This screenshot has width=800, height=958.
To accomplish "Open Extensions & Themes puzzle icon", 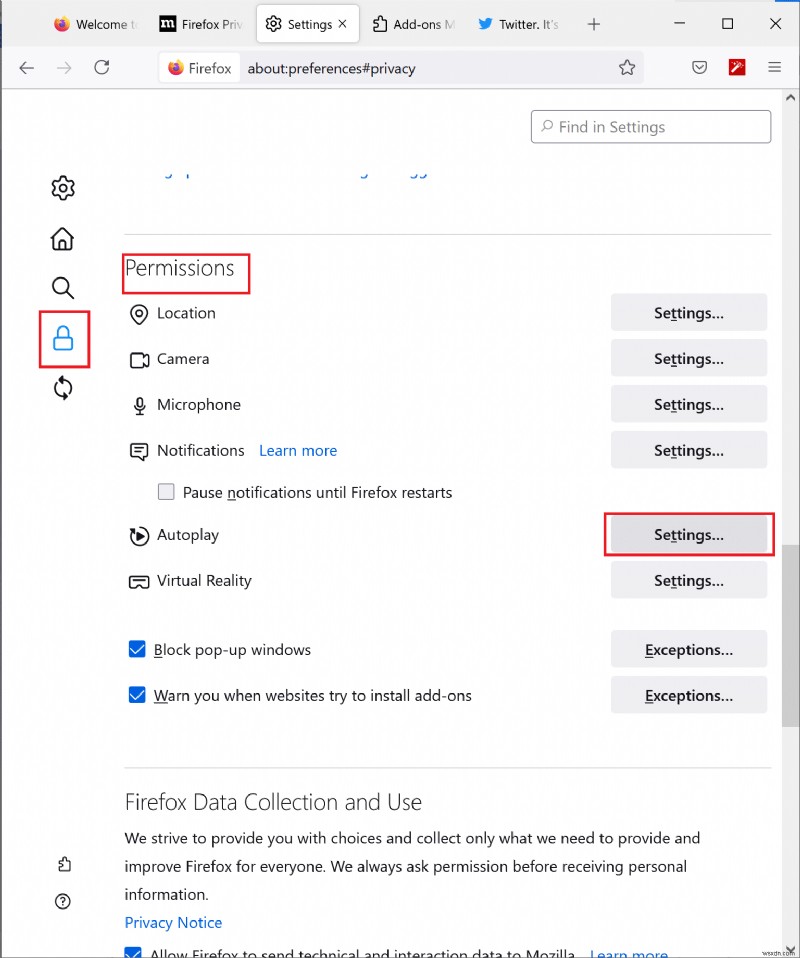I will click(x=64, y=864).
